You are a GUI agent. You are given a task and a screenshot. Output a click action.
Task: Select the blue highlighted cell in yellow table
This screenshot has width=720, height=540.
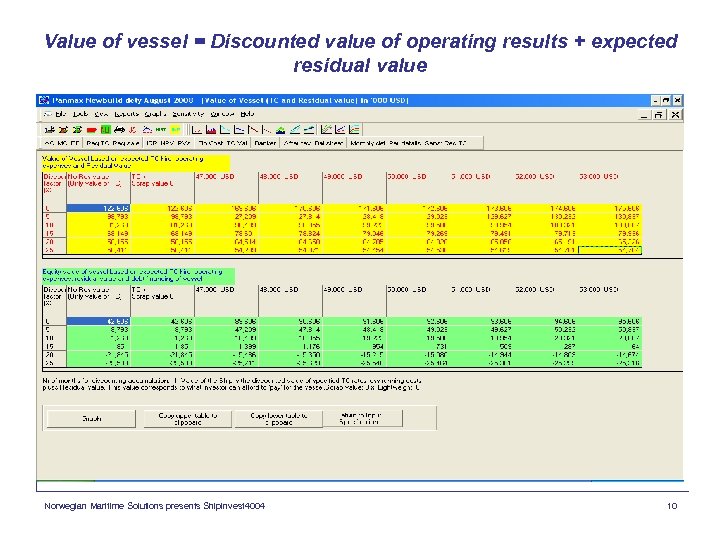click(99, 208)
